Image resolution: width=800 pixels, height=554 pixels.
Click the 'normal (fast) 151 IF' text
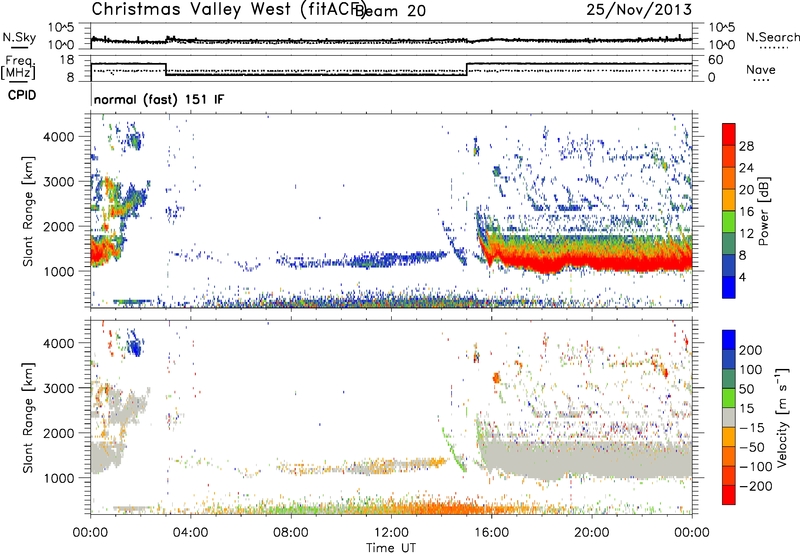click(x=159, y=100)
